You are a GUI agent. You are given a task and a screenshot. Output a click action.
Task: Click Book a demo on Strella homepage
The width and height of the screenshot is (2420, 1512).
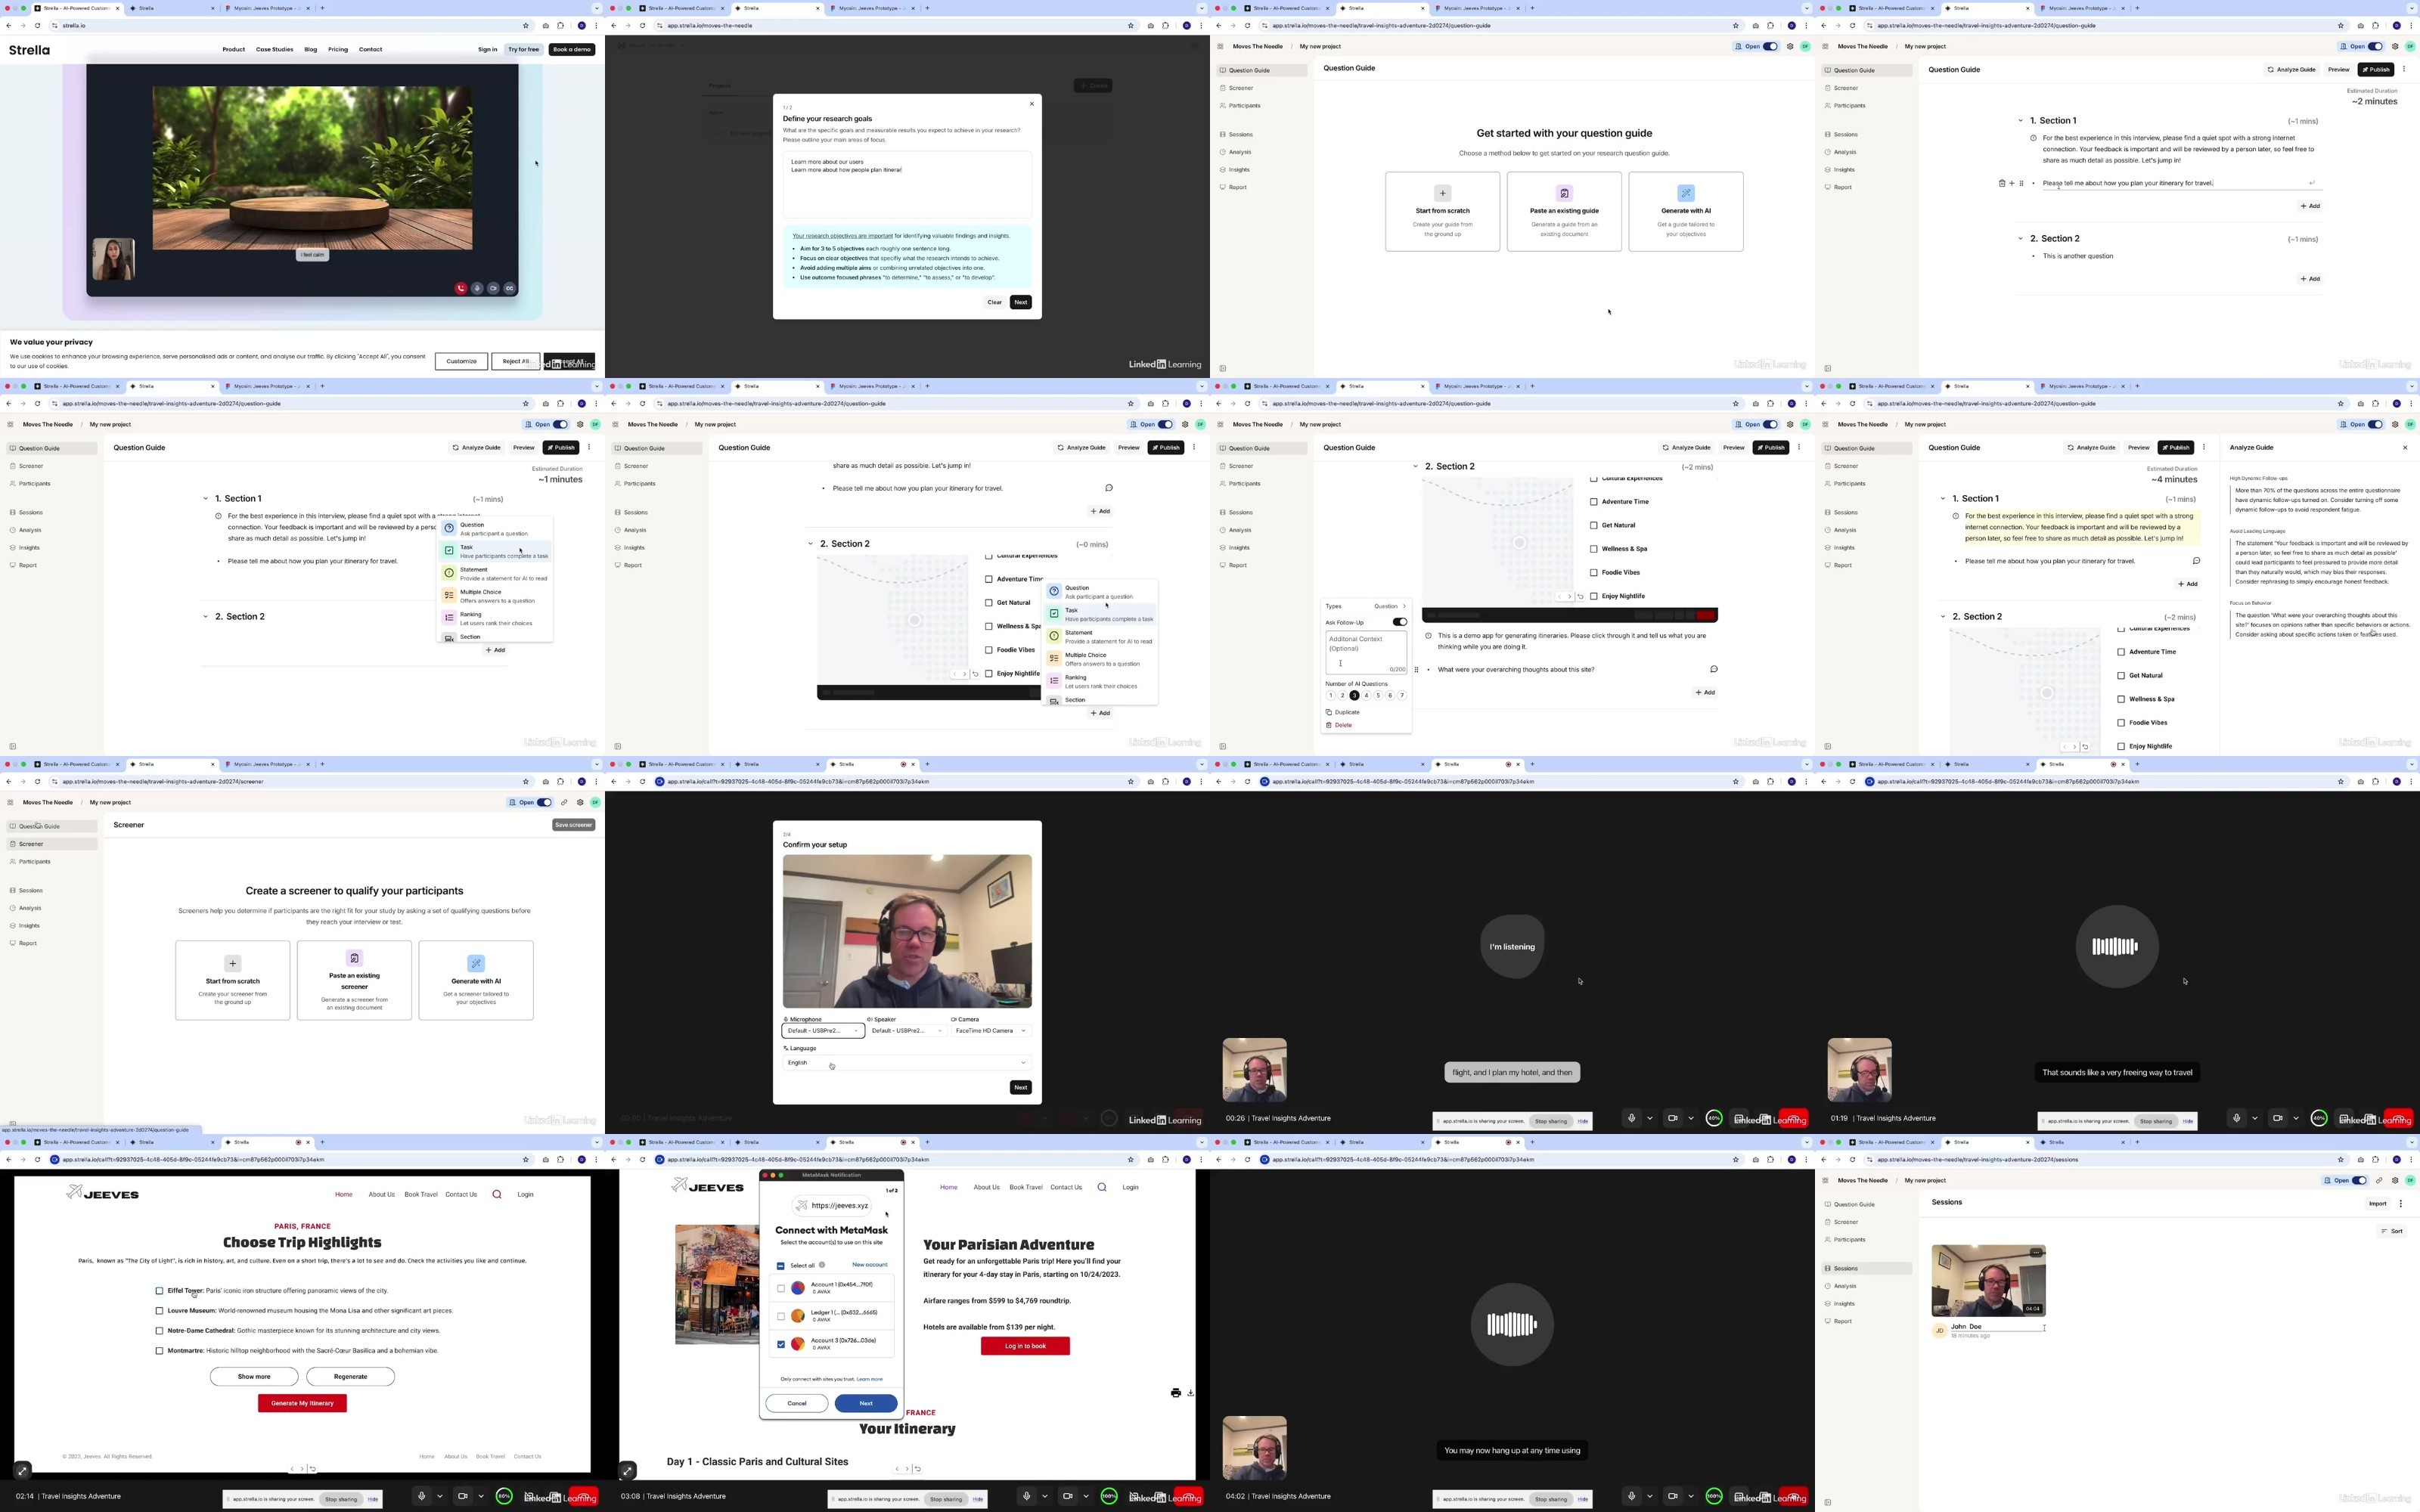571,49
